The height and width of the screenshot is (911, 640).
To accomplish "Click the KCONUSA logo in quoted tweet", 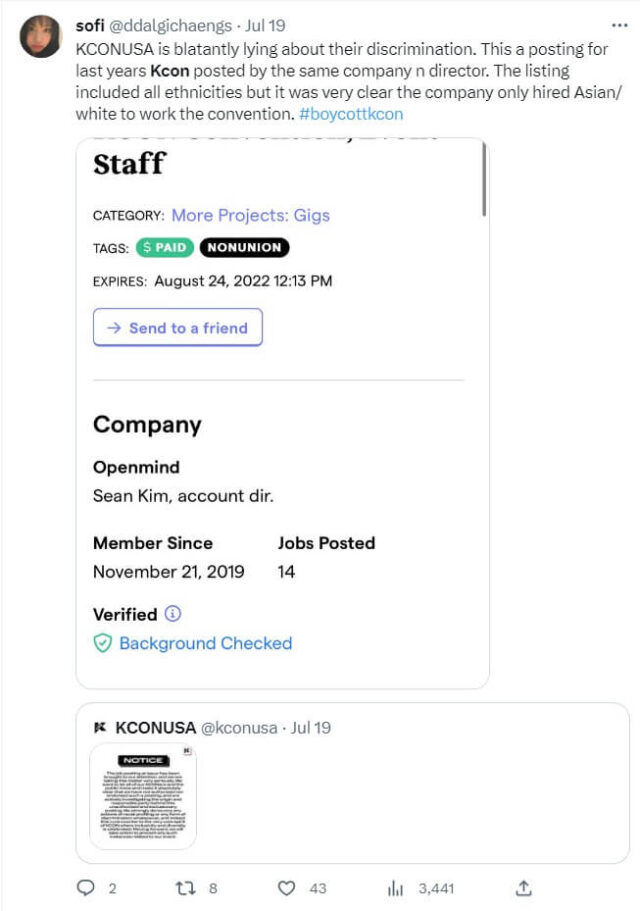I will tap(100, 727).
